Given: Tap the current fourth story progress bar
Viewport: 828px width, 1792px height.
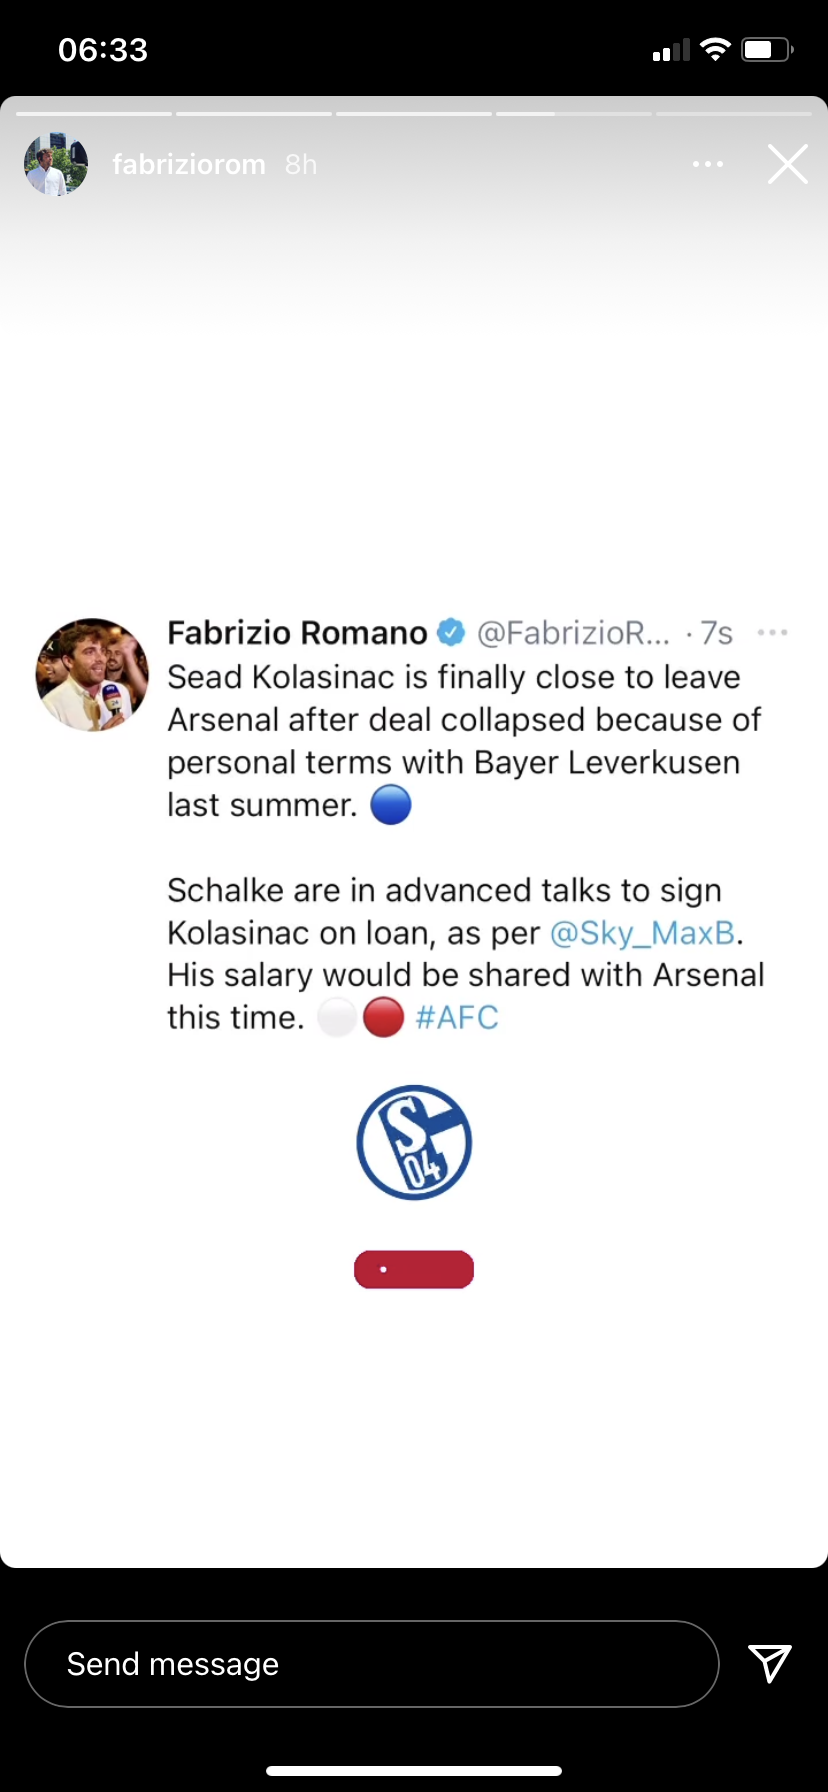Looking at the screenshot, I should tap(574, 114).
